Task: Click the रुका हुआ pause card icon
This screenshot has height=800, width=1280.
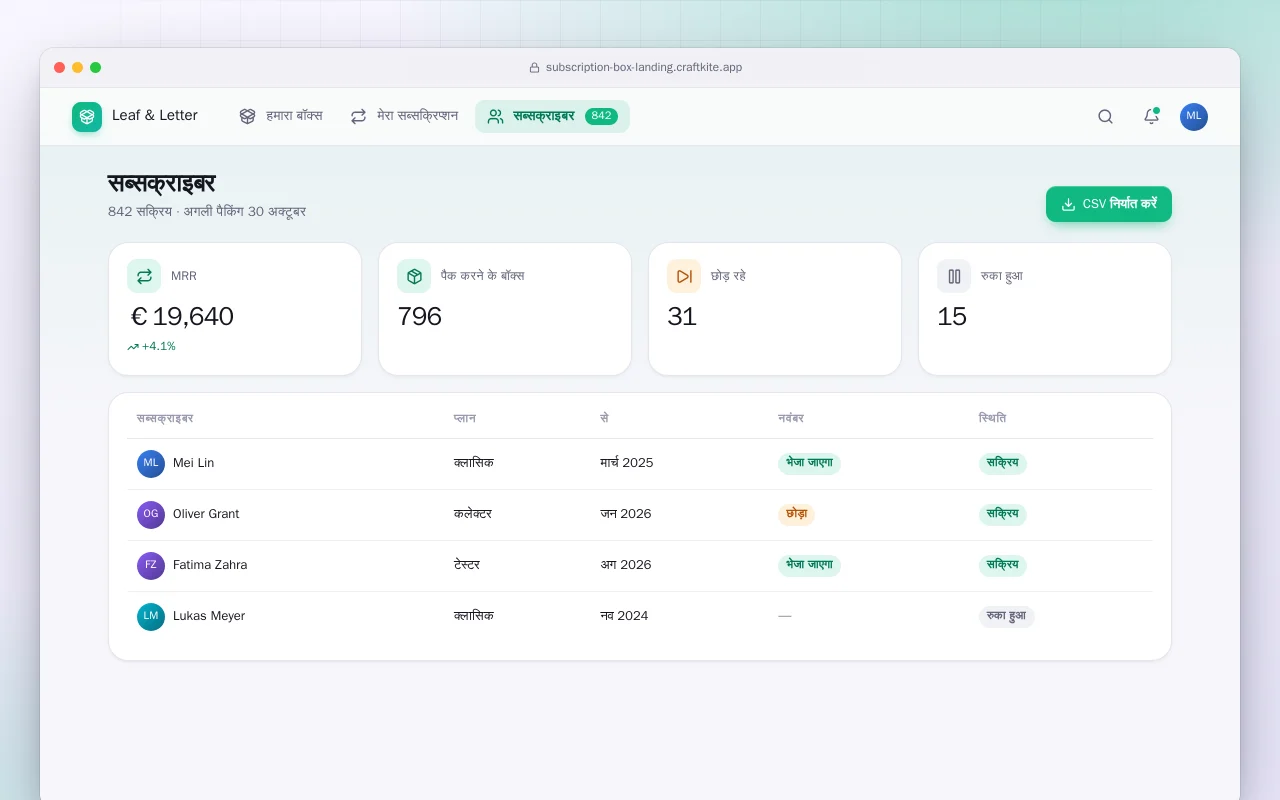Action: (x=954, y=276)
